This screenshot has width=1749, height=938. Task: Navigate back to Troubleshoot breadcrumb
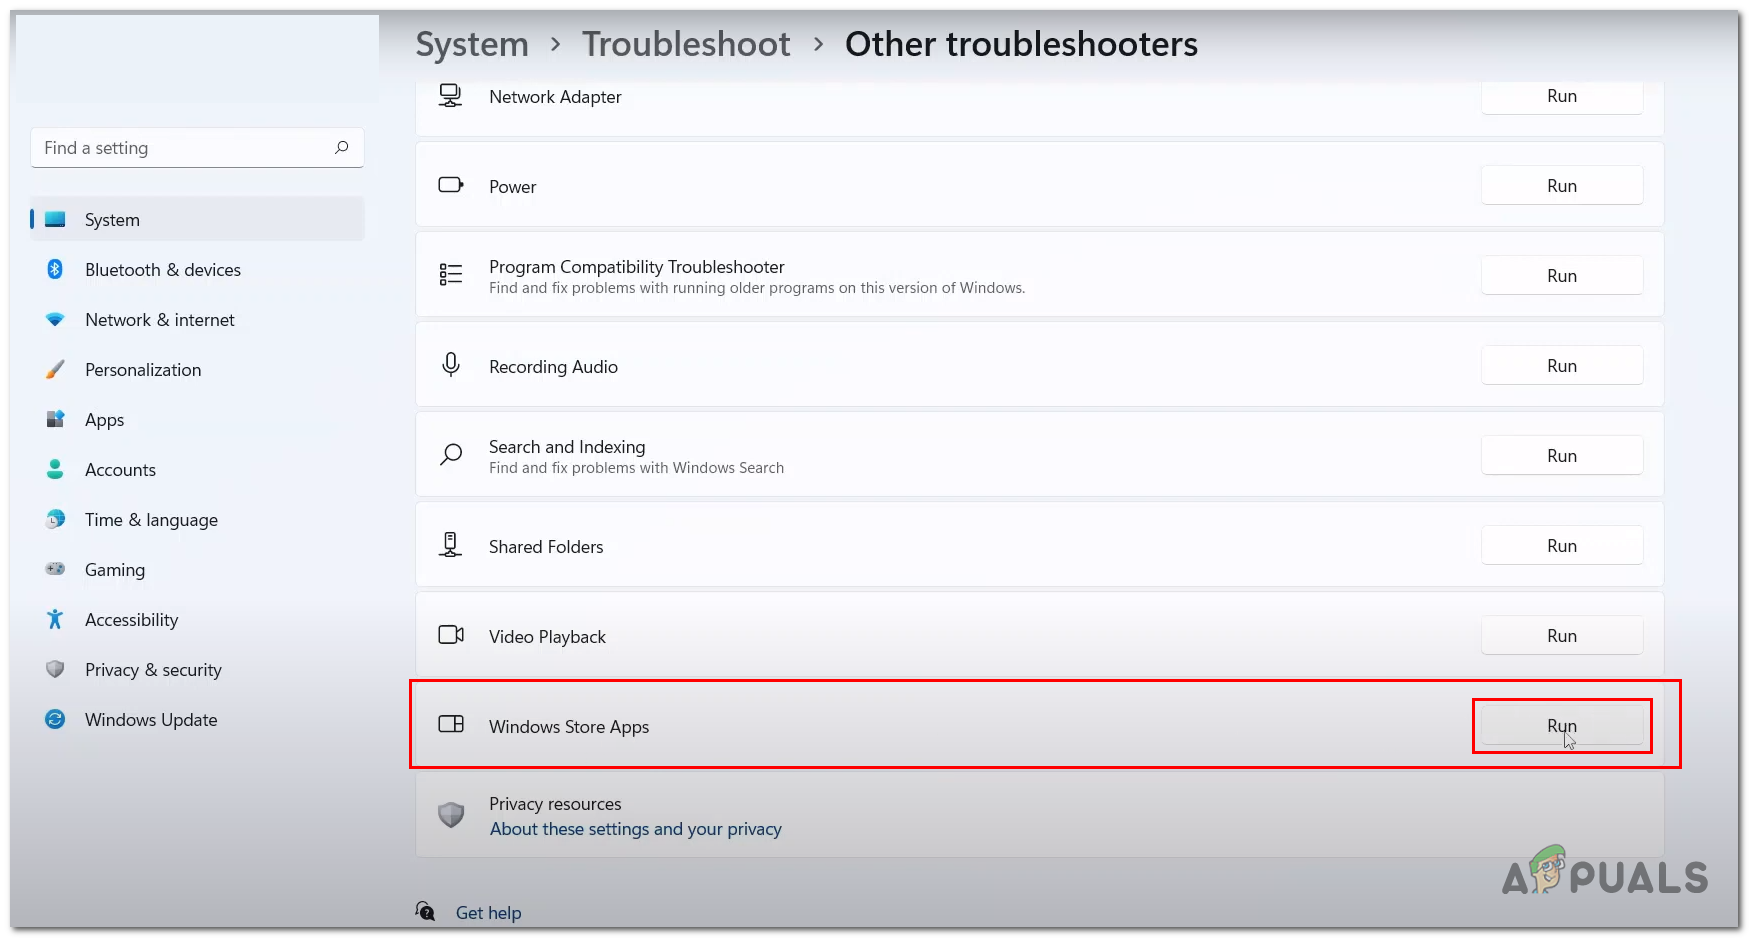click(686, 44)
